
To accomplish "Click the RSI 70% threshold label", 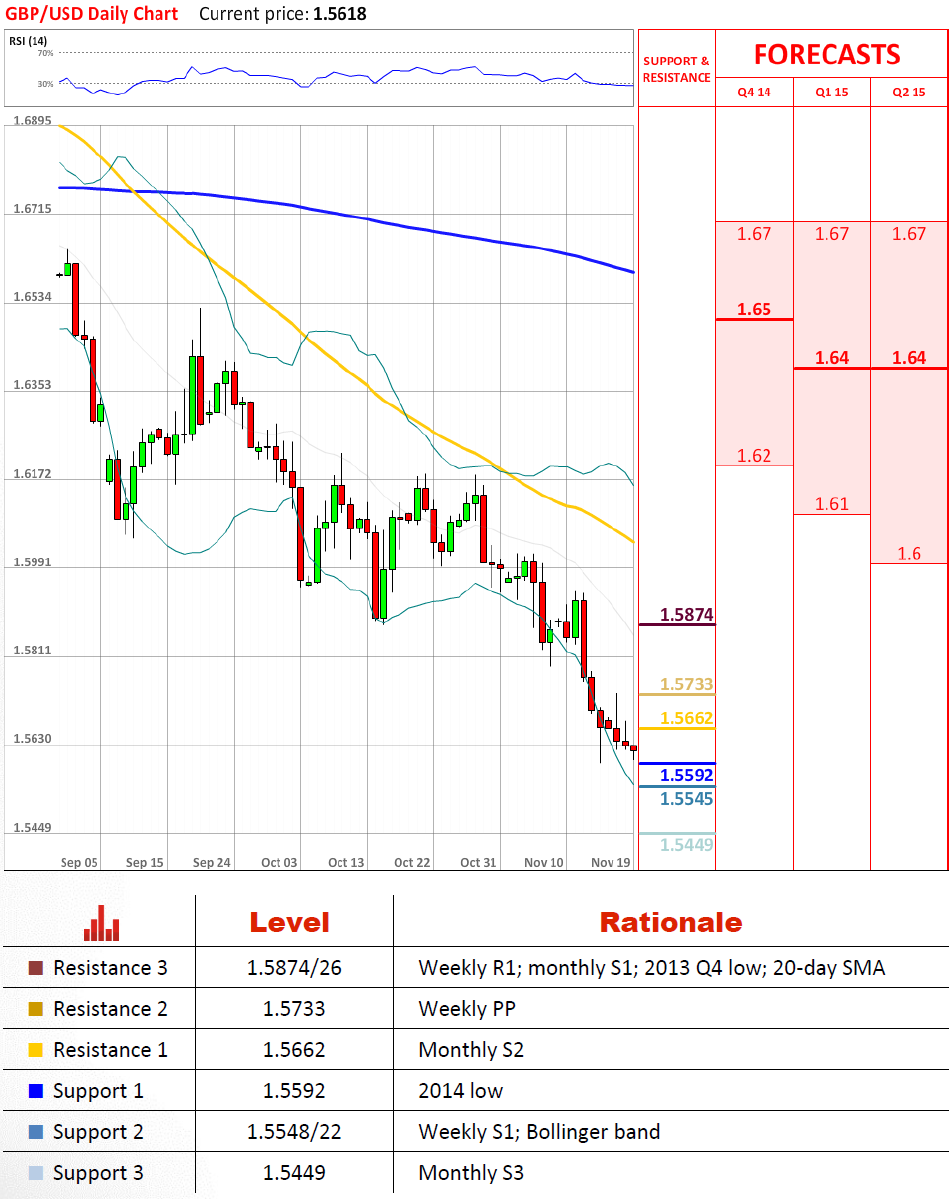I will pos(45,53).
